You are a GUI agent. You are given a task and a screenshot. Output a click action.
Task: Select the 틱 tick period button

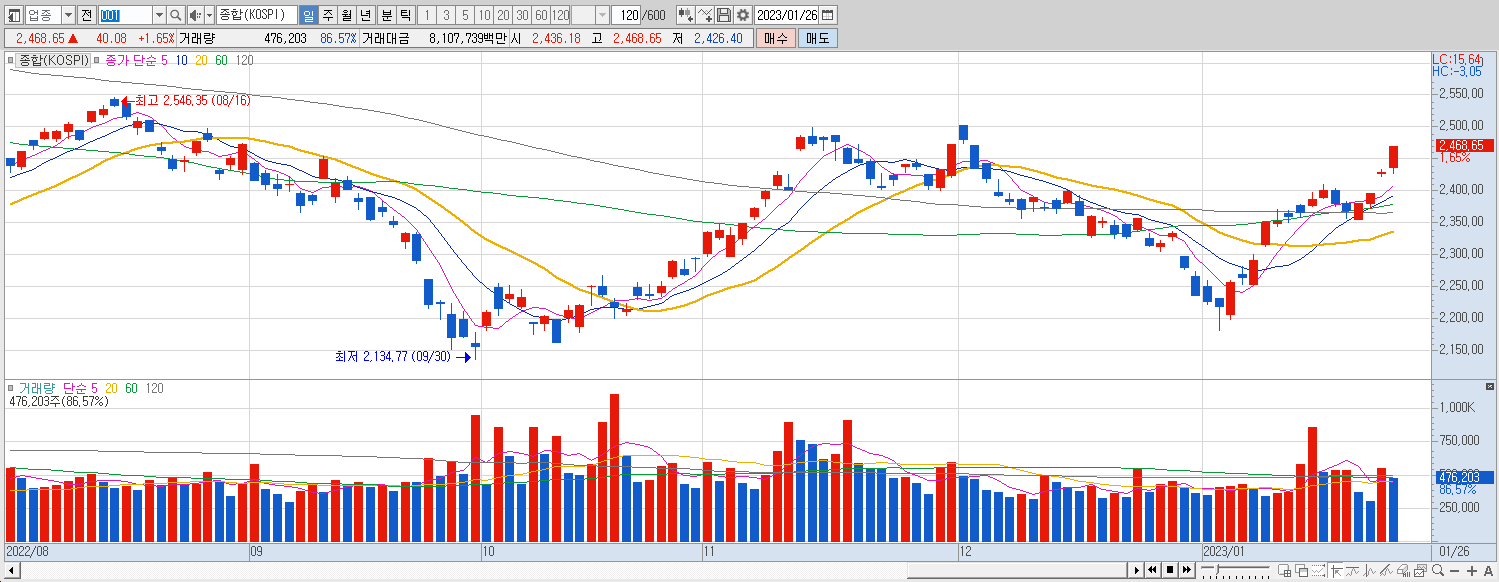point(405,15)
